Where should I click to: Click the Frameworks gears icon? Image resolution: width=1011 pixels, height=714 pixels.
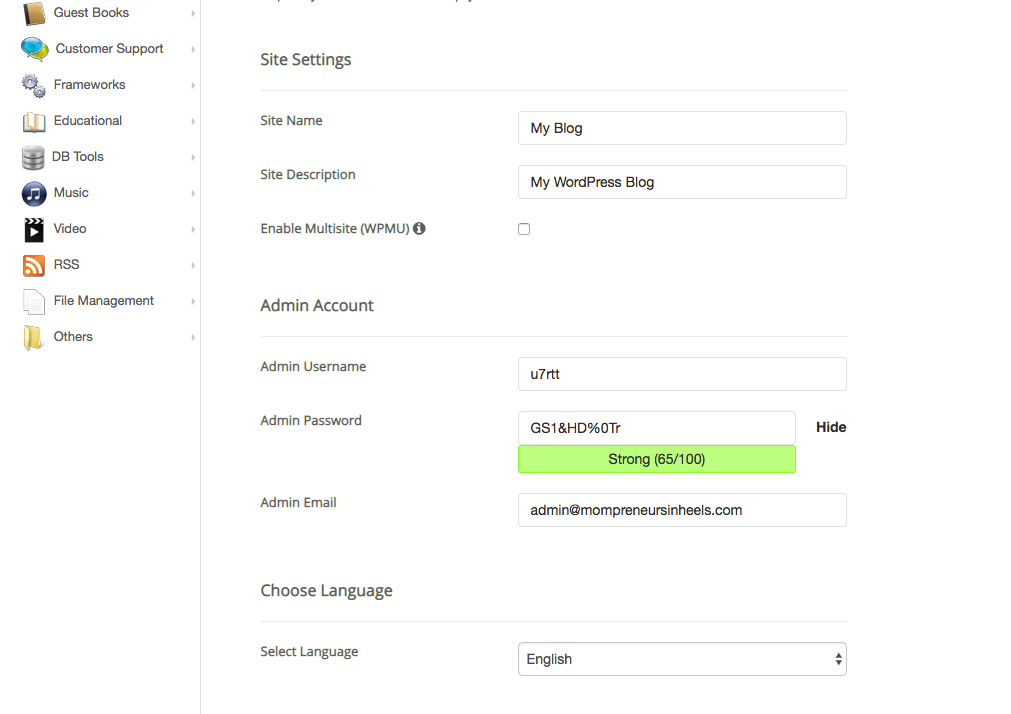click(34, 85)
